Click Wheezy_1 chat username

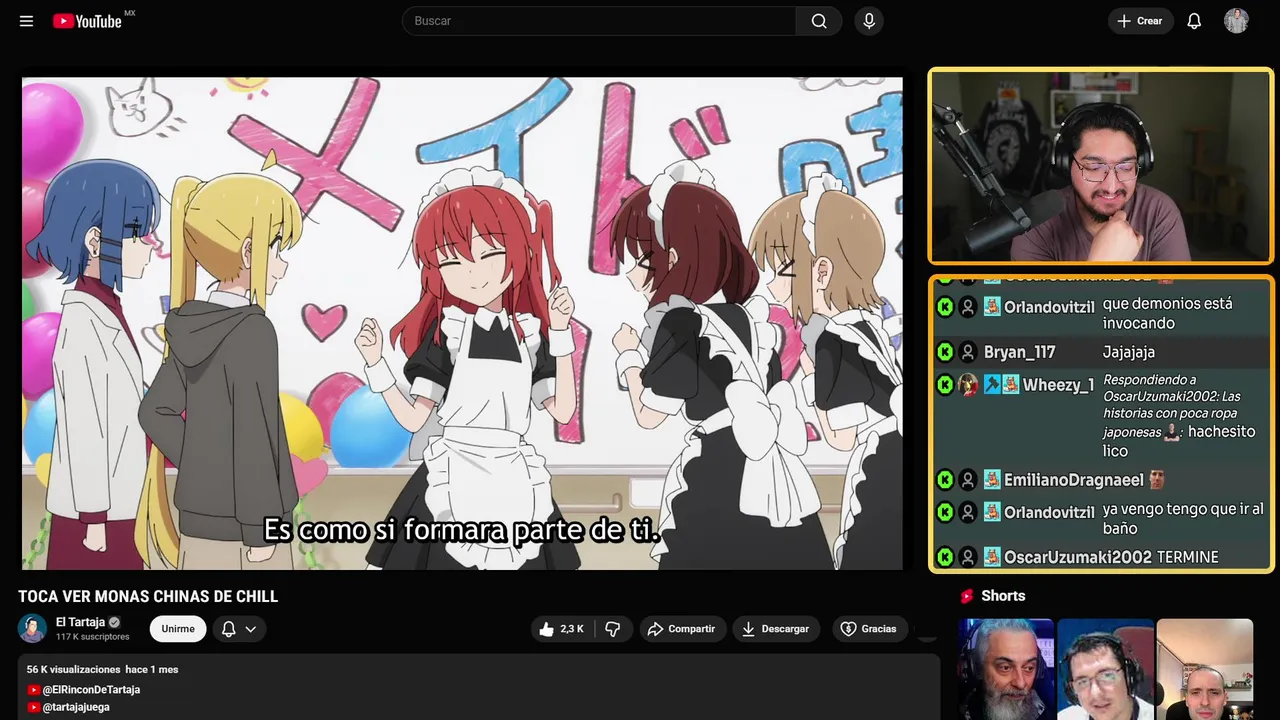click(1058, 384)
